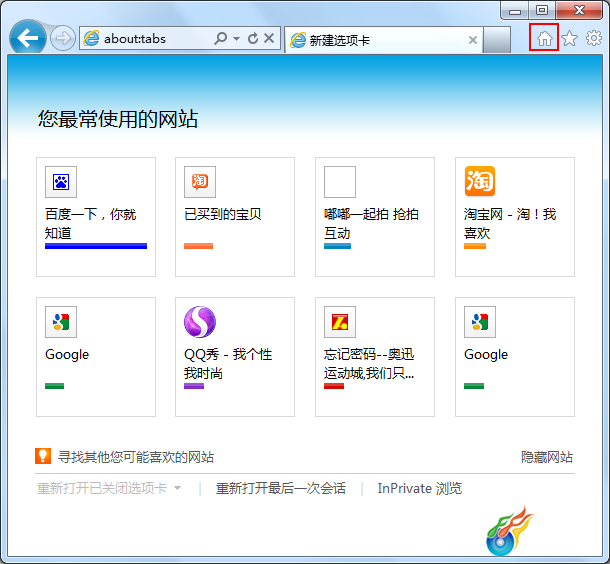Click the red Z icon on 忘记密码 tile

340,322
